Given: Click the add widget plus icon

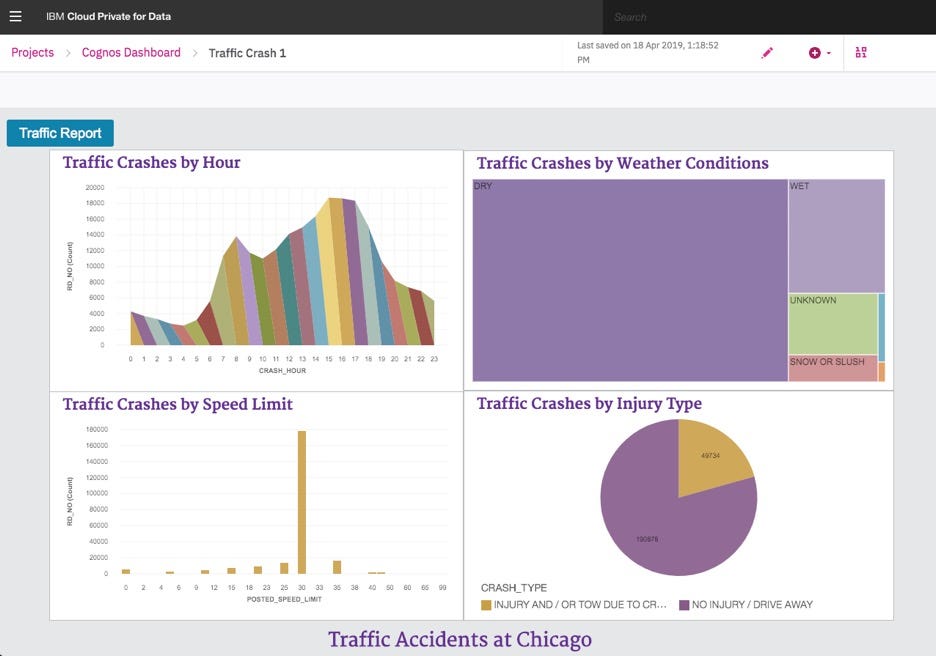Looking at the screenshot, I should tap(812, 52).
